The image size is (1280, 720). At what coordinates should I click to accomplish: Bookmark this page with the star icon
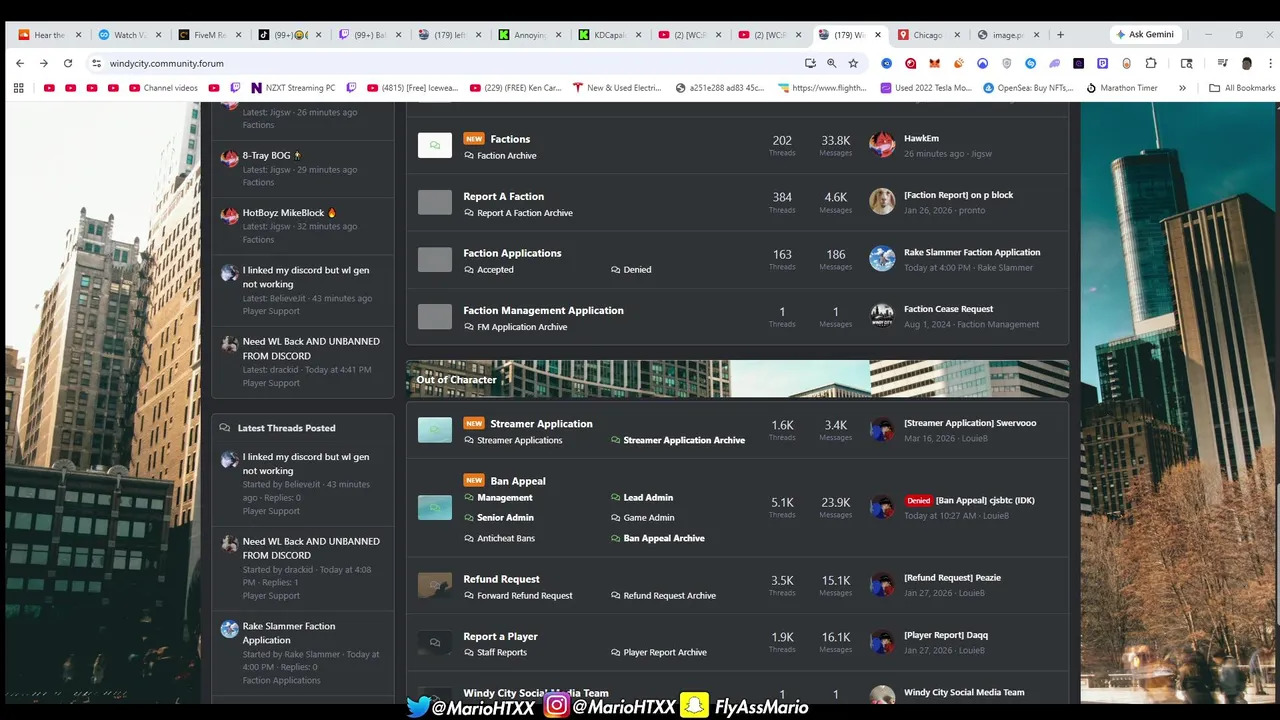[853, 63]
